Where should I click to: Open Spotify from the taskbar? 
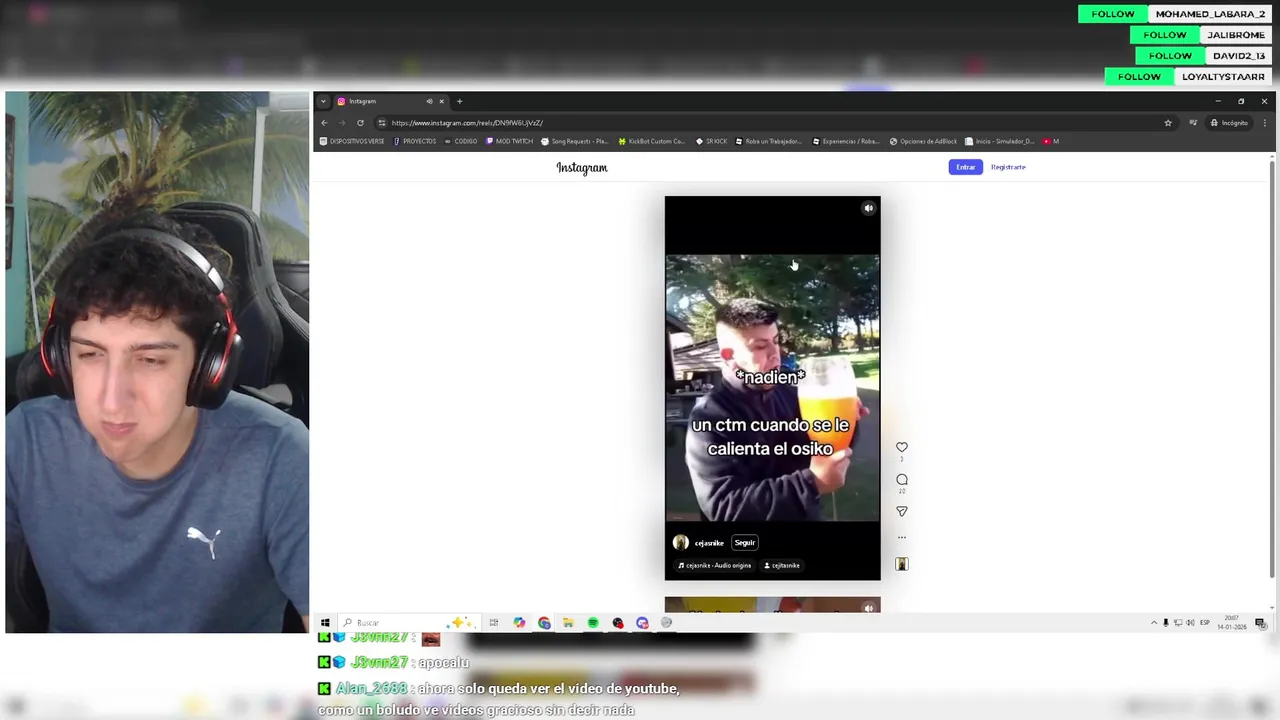[593, 623]
